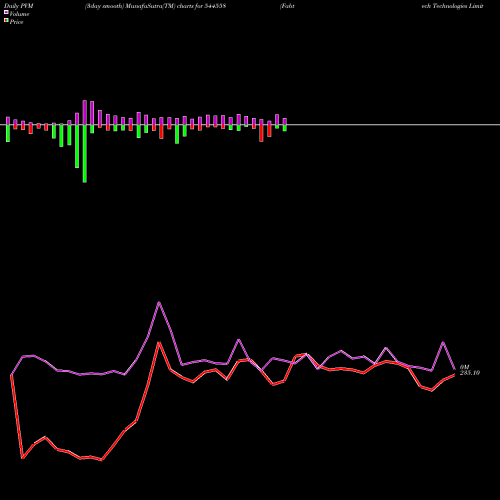Click the longest green bar in histogram

85,154
